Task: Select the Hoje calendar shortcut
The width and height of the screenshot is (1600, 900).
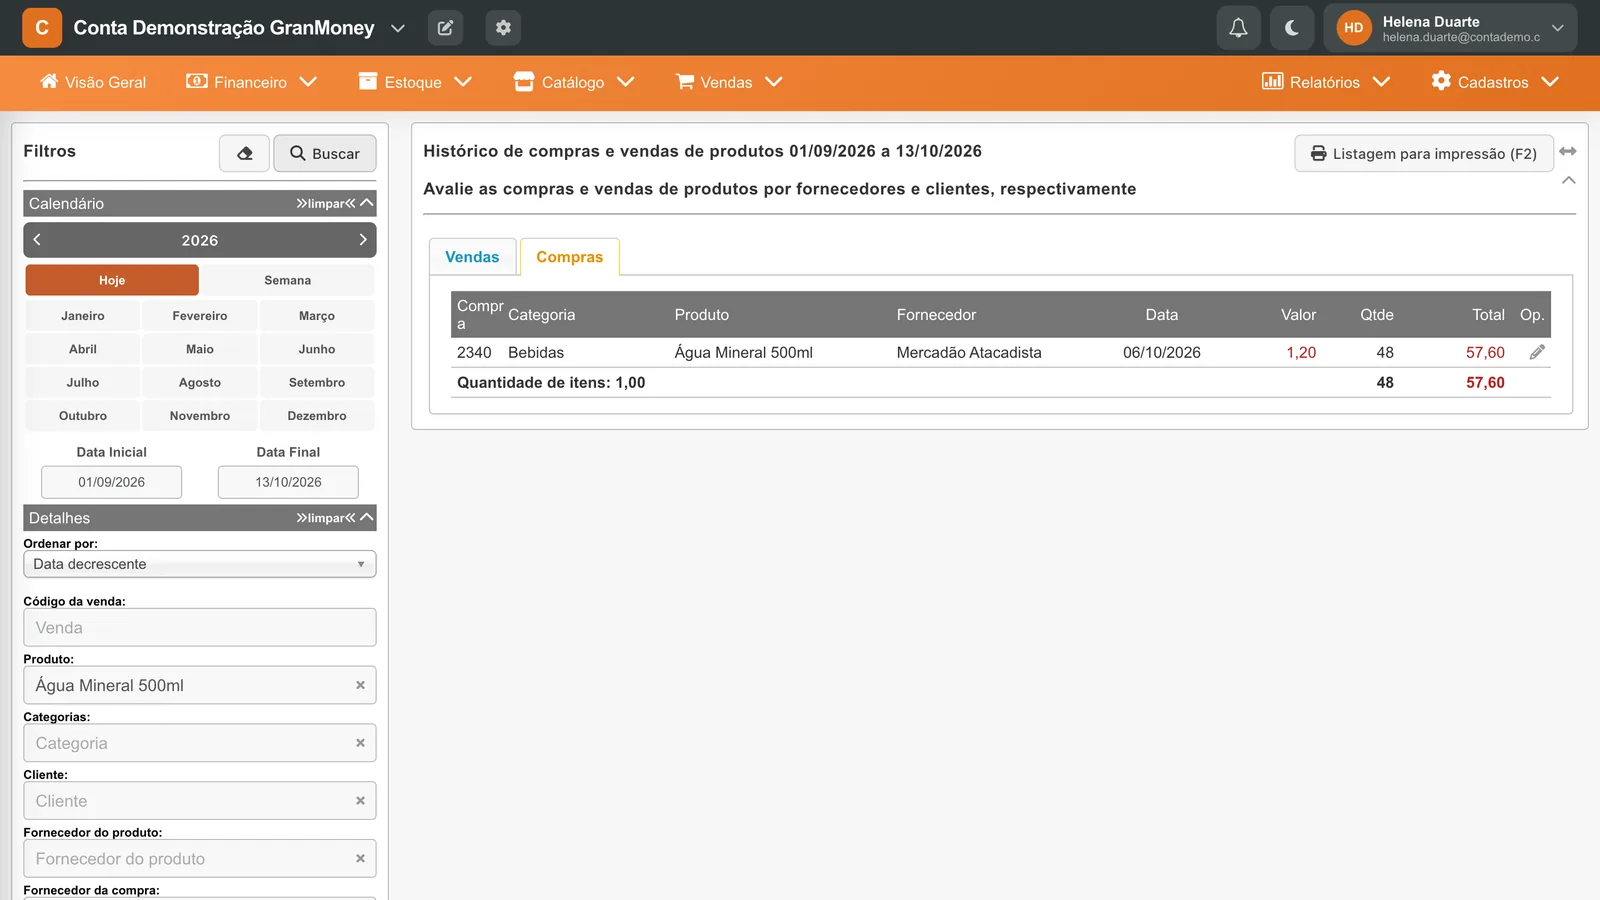Action: coord(112,280)
